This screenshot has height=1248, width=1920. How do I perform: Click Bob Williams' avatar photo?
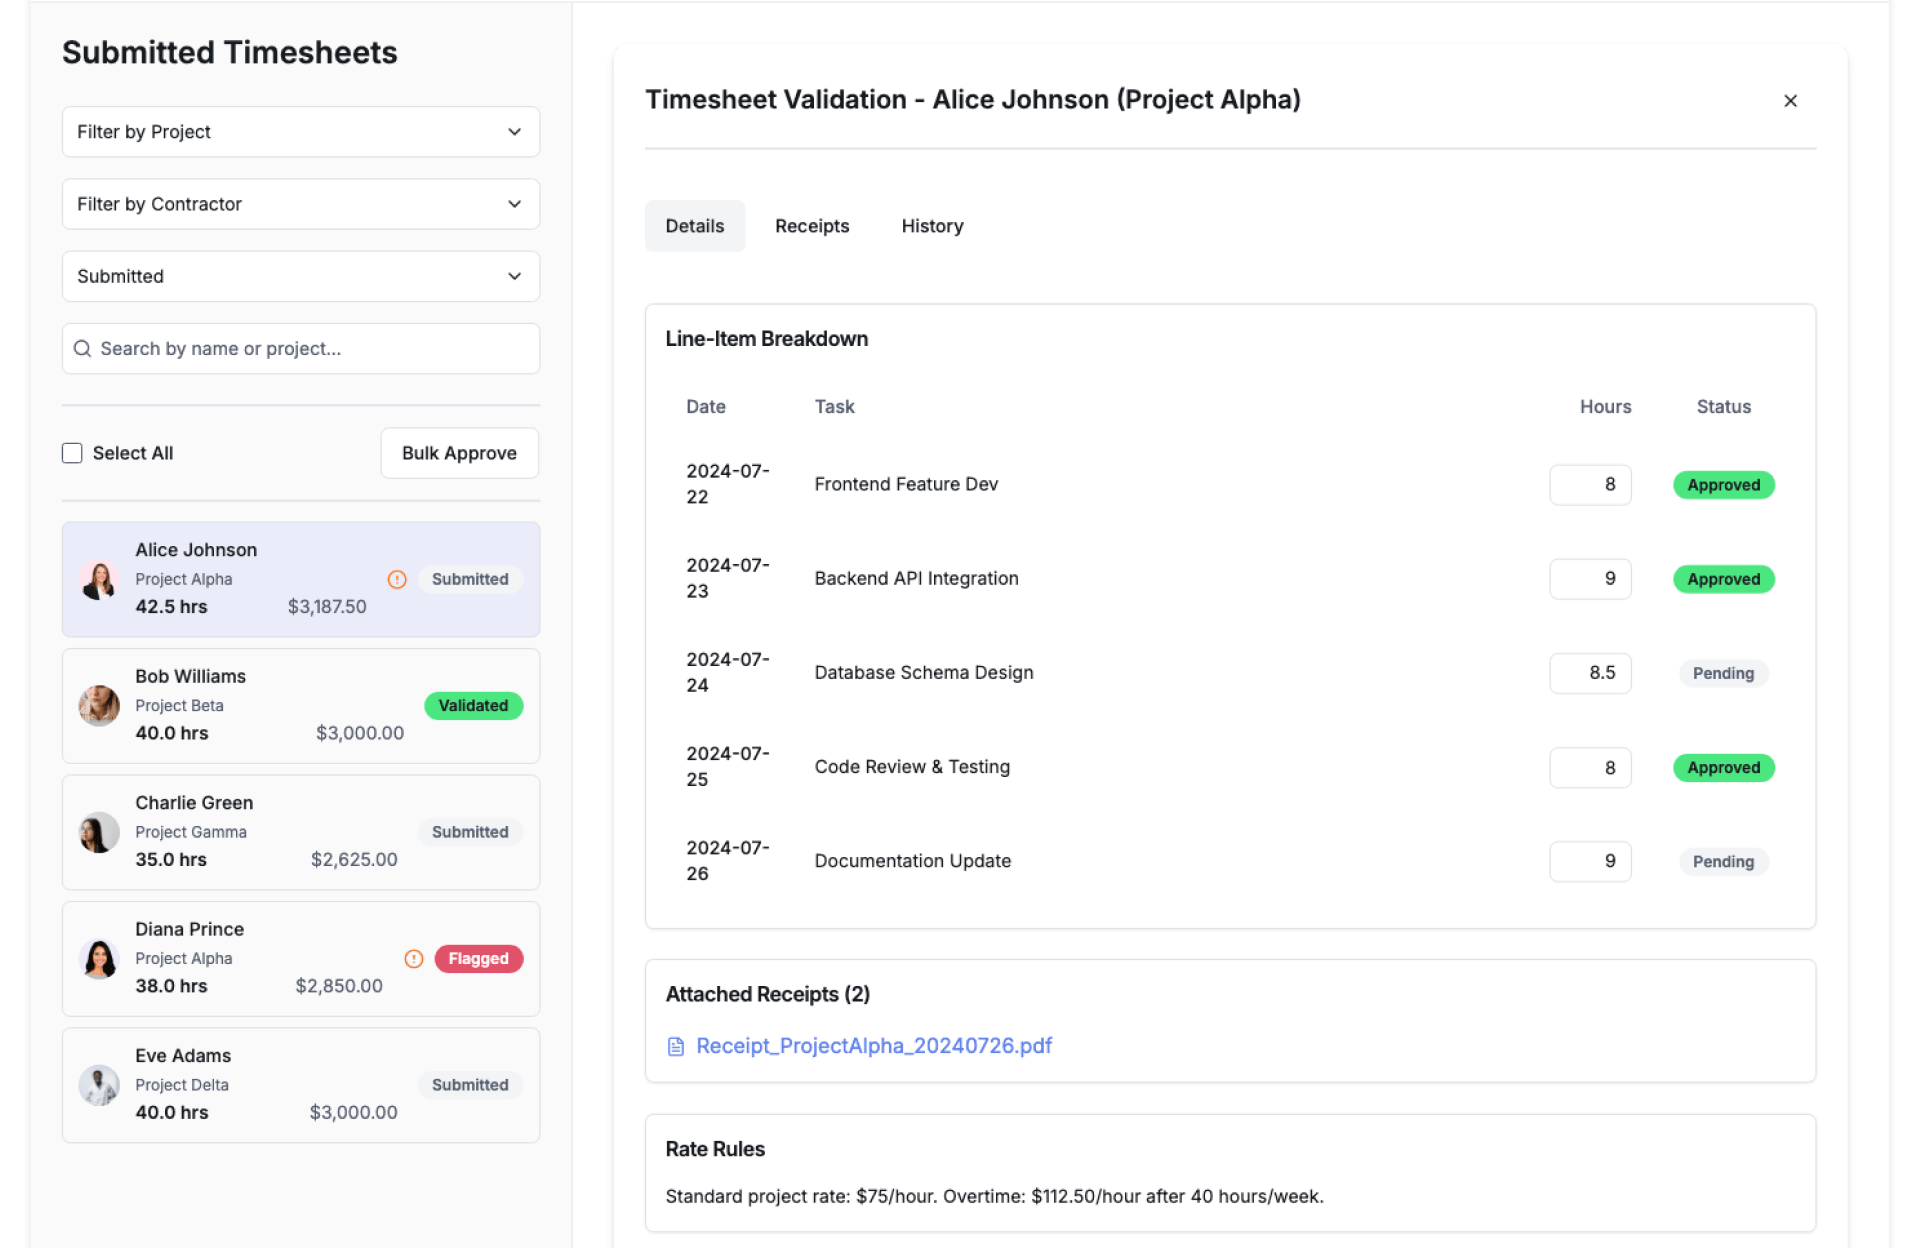click(99, 706)
